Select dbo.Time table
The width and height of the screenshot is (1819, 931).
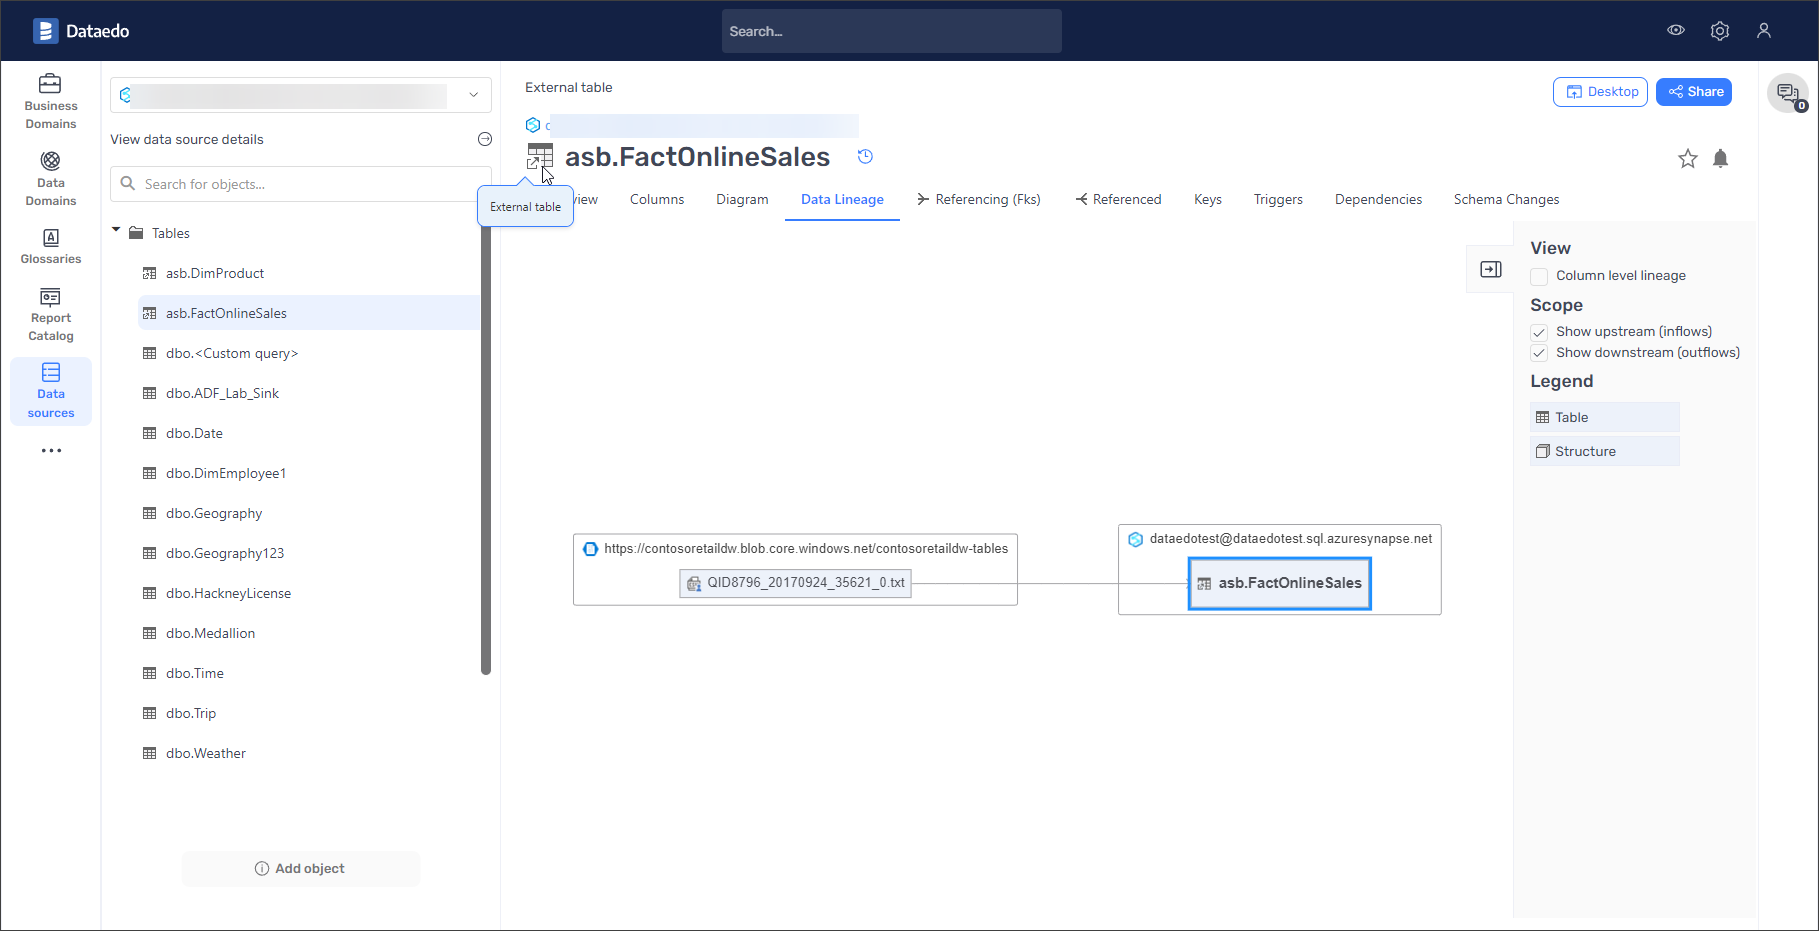[x=309, y=673]
